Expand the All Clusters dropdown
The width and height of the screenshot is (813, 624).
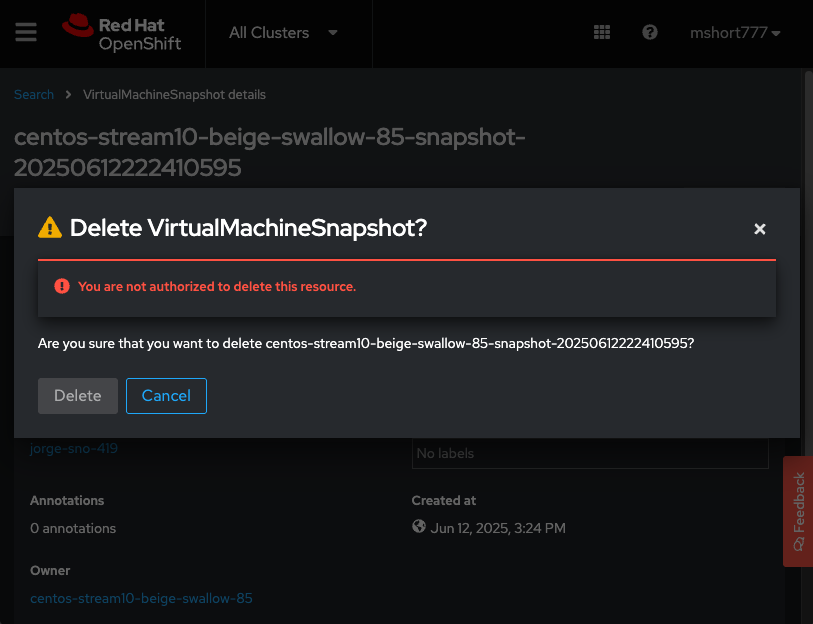pyautogui.click(x=283, y=33)
